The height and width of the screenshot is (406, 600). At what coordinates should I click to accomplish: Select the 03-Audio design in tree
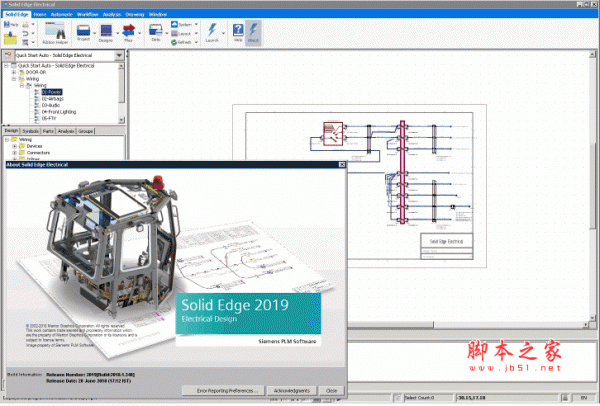click(51, 105)
